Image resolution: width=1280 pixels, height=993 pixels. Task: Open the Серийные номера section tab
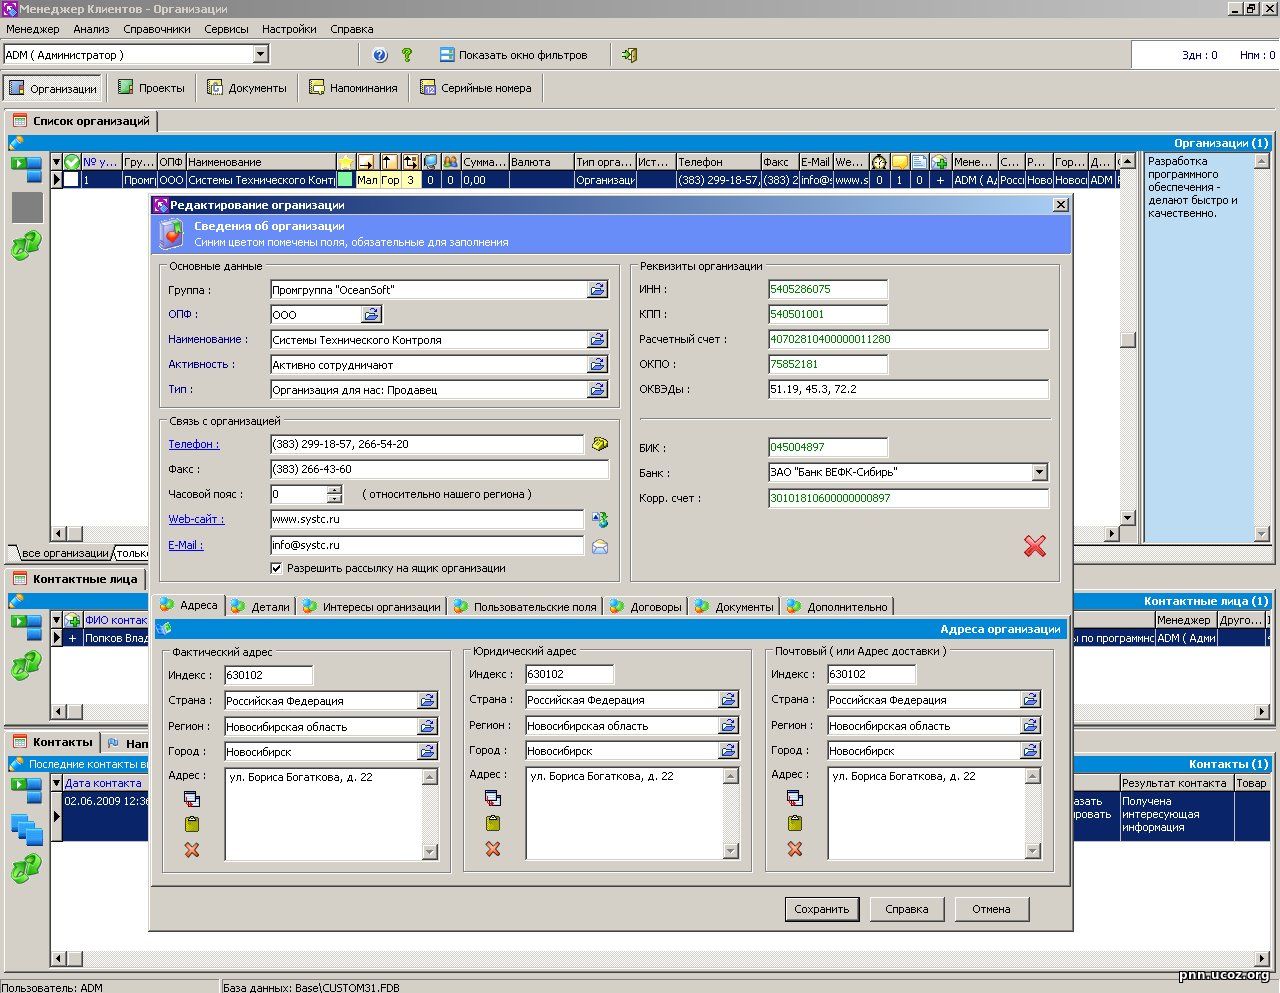click(476, 88)
